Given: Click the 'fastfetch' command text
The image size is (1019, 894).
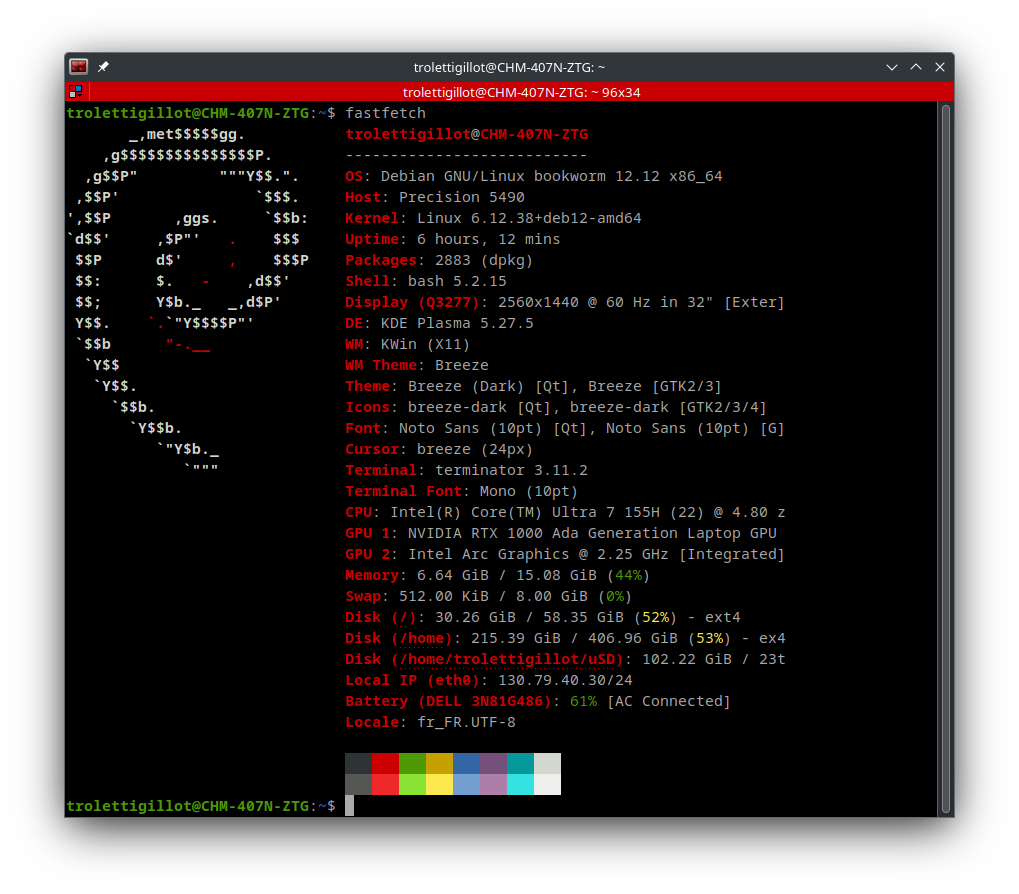Looking at the screenshot, I should (x=385, y=113).
